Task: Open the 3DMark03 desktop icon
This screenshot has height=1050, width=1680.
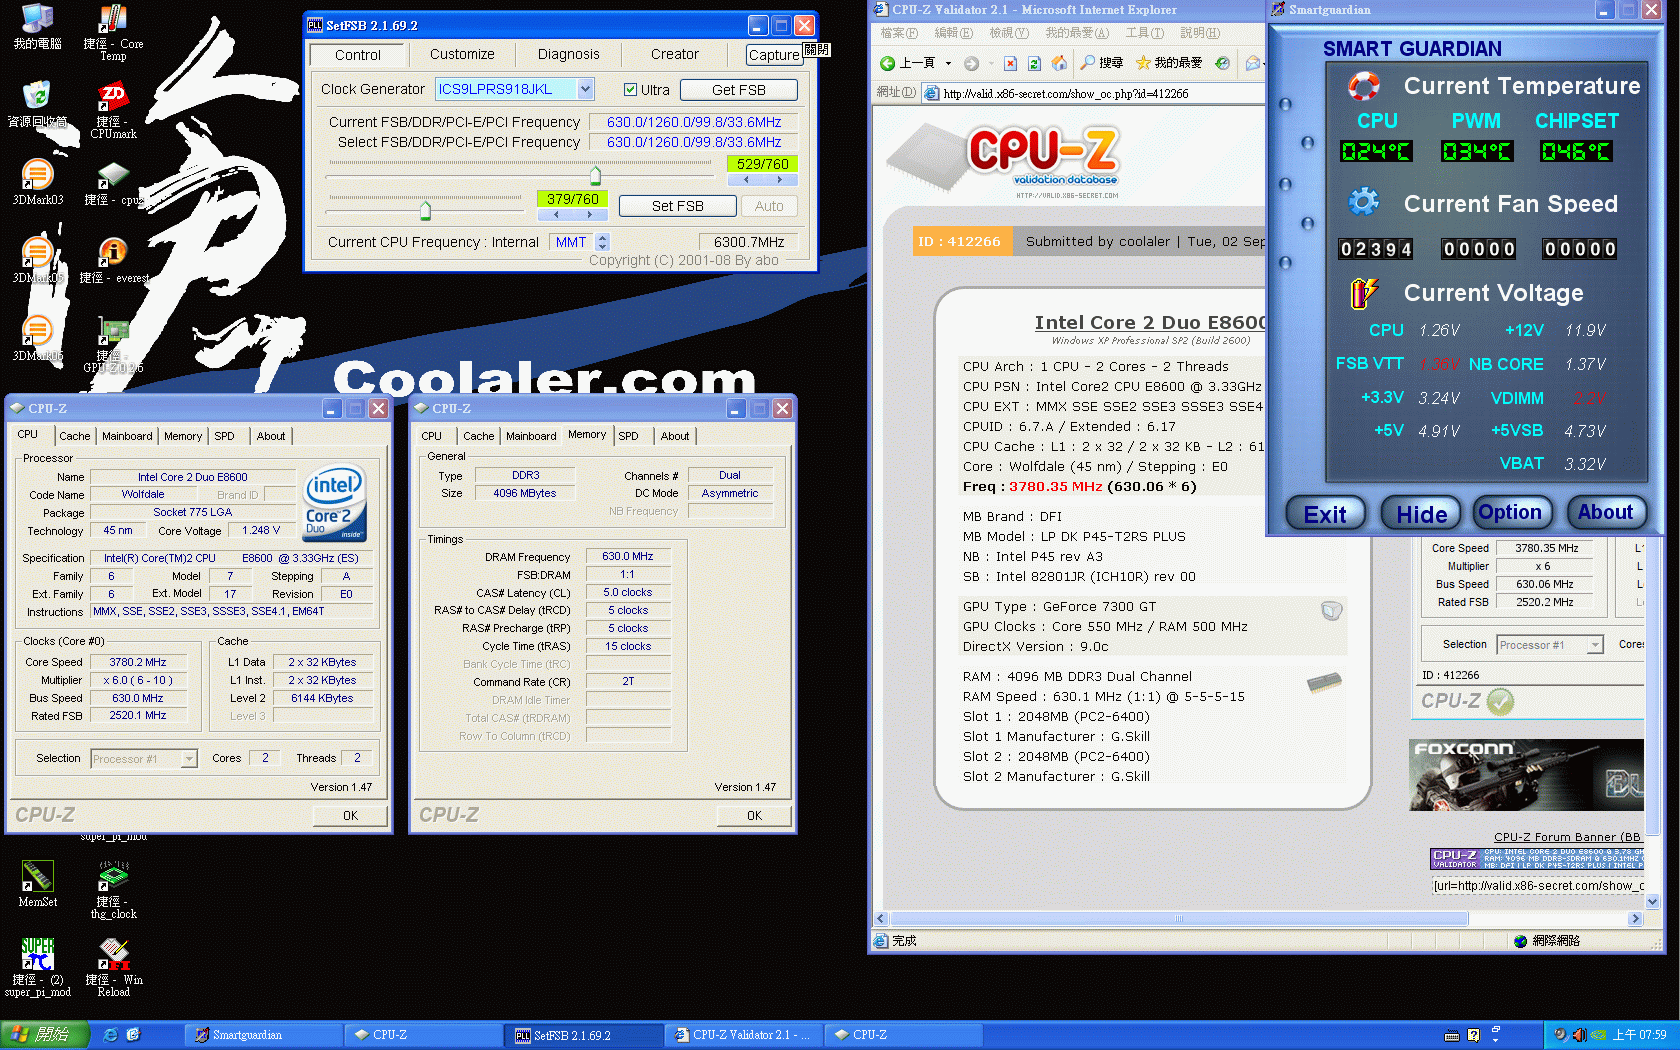Action: click(x=37, y=174)
